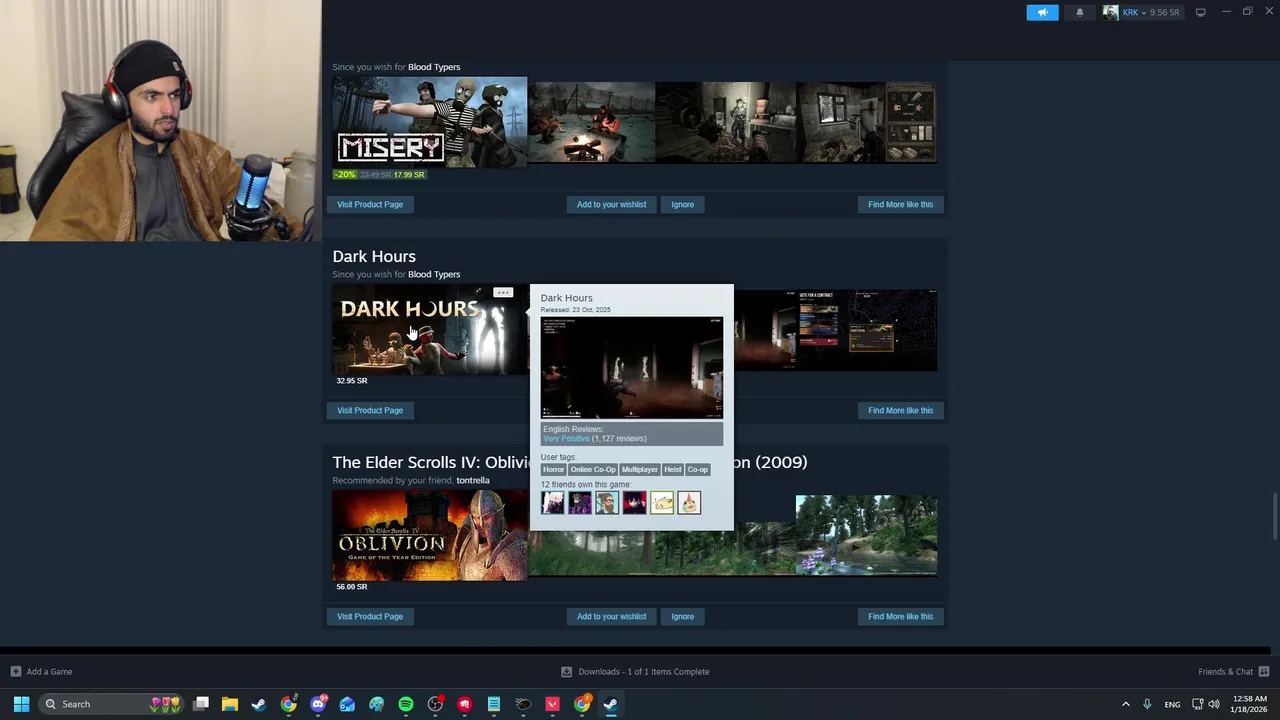Click the 32.95 SR Dark Hours price
The width and height of the screenshot is (1280, 720).
coord(352,381)
